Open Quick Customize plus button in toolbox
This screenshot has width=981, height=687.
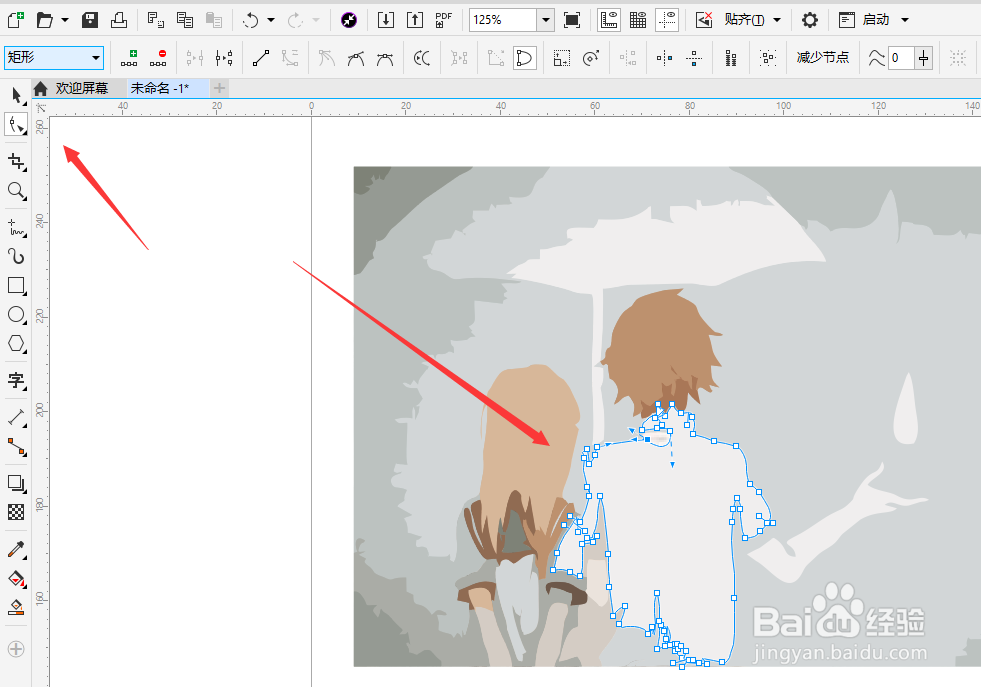(x=16, y=649)
